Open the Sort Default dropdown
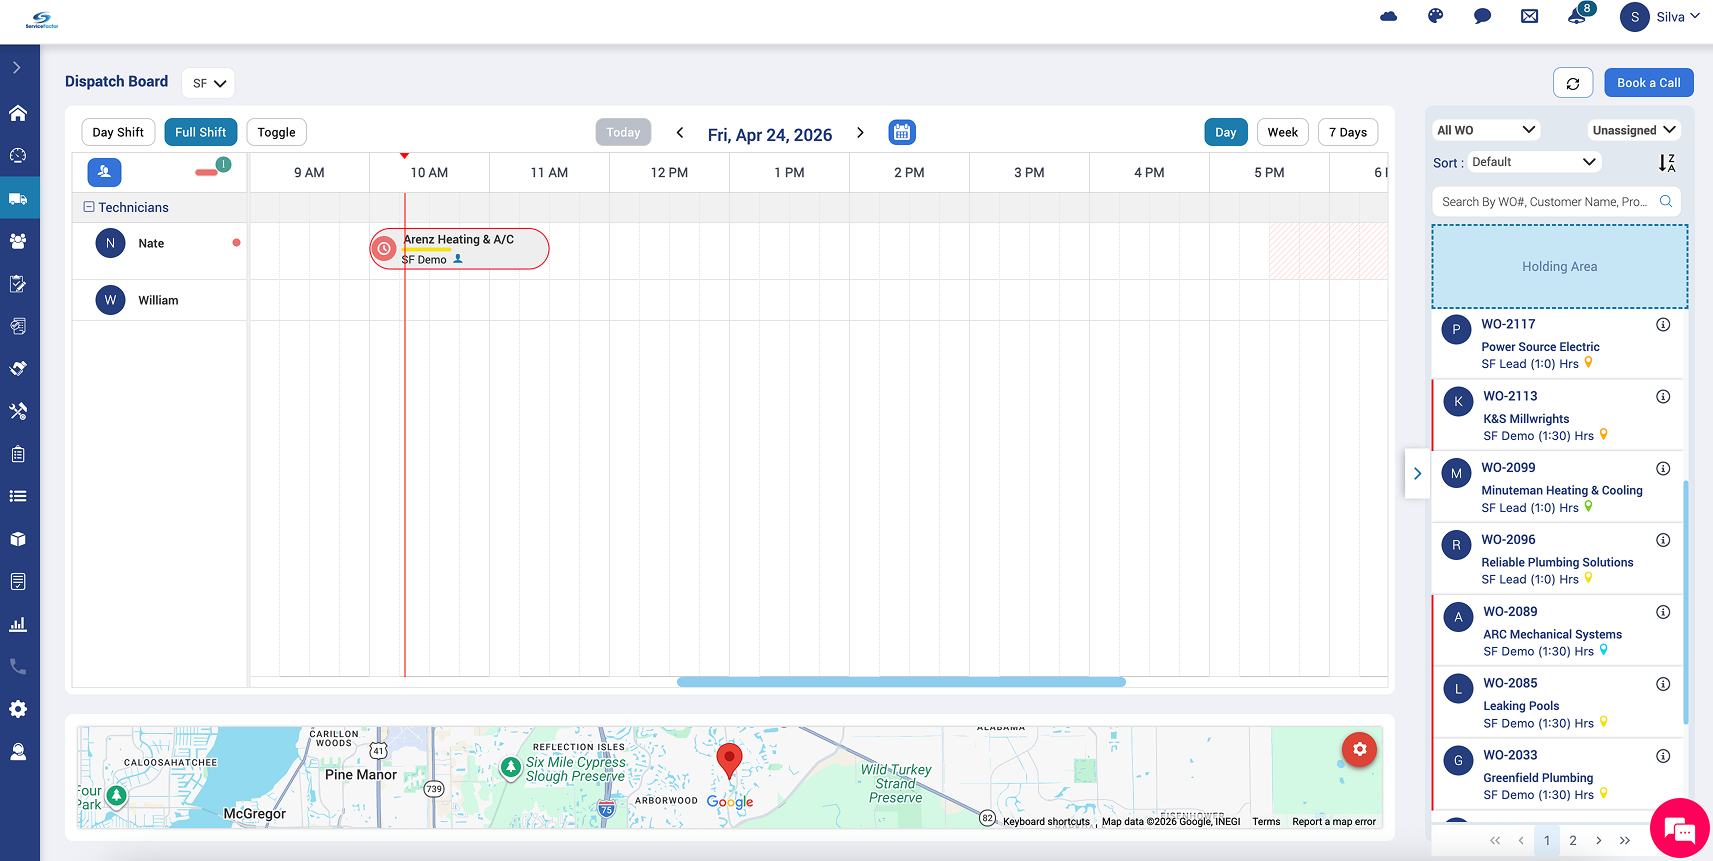Image resolution: width=1713 pixels, height=861 pixels. [x=1534, y=162]
